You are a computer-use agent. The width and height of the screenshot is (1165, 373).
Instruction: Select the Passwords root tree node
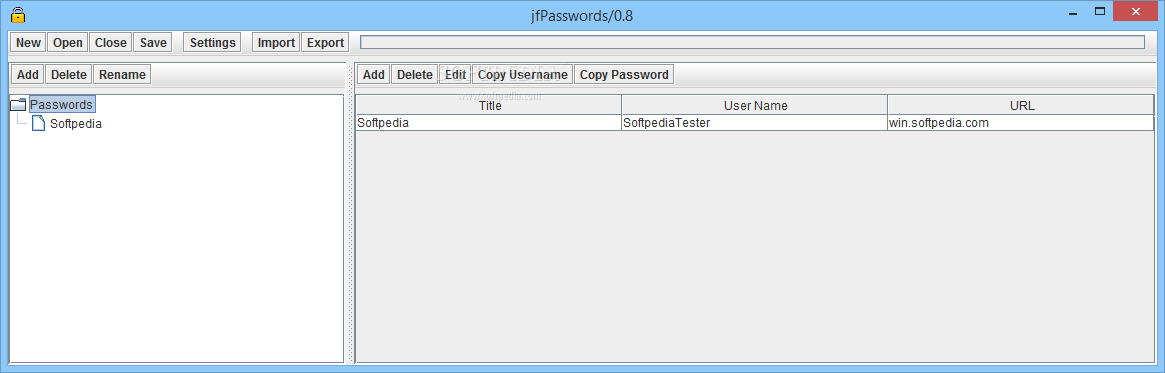click(62, 105)
